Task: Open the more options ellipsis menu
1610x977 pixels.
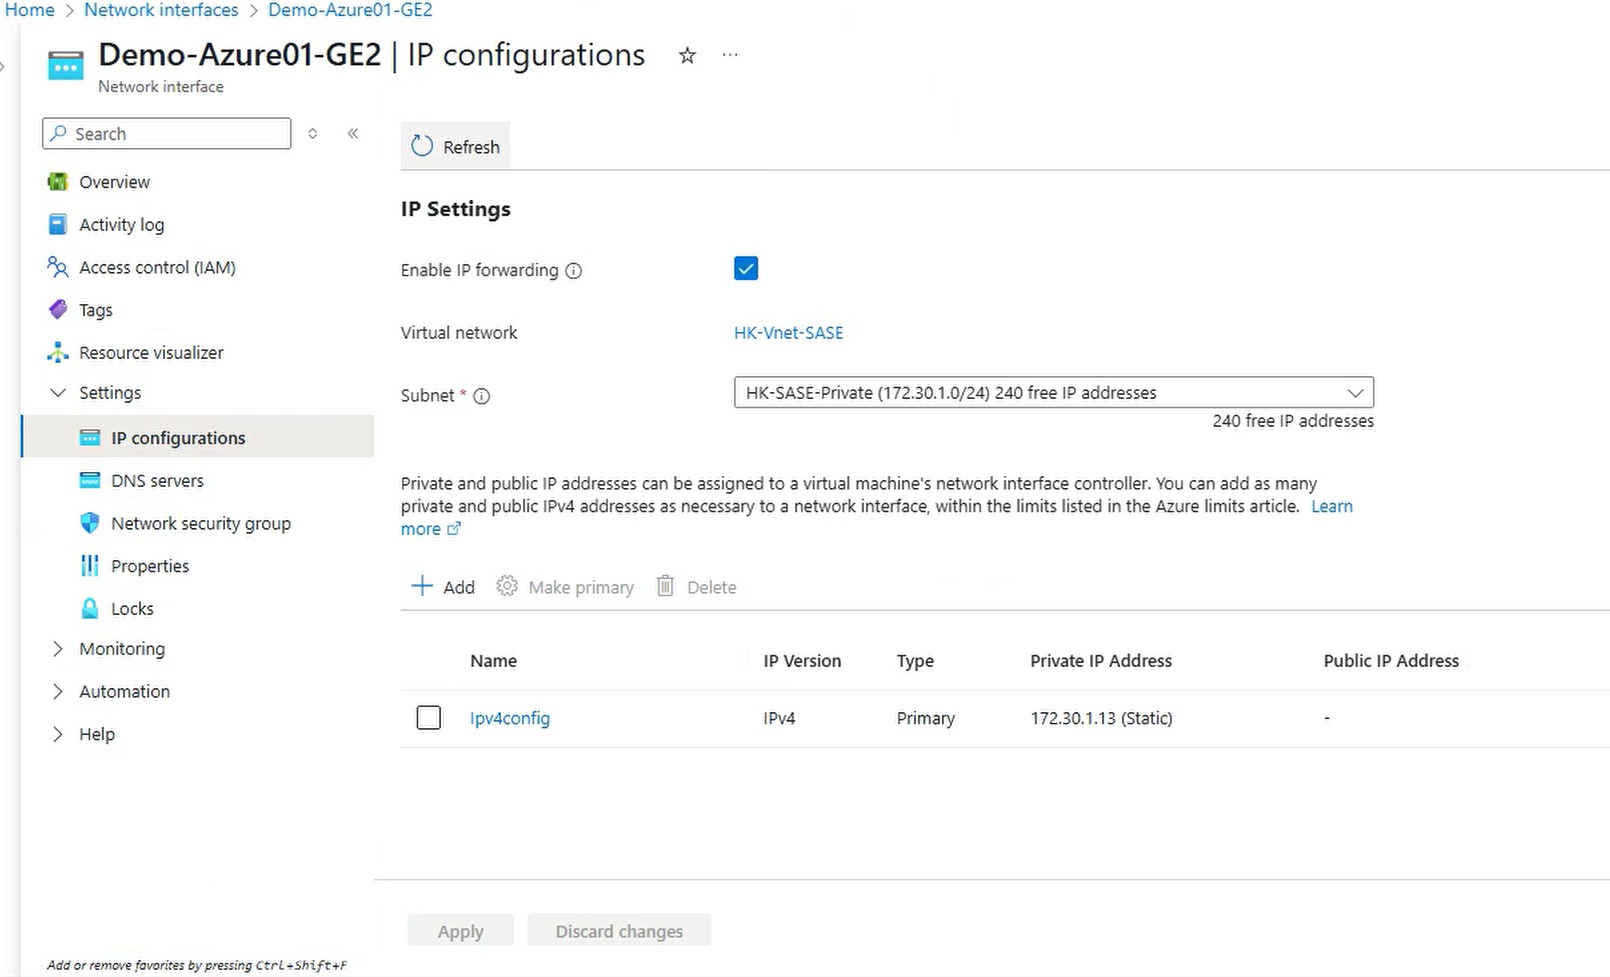Action: [730, 56]
